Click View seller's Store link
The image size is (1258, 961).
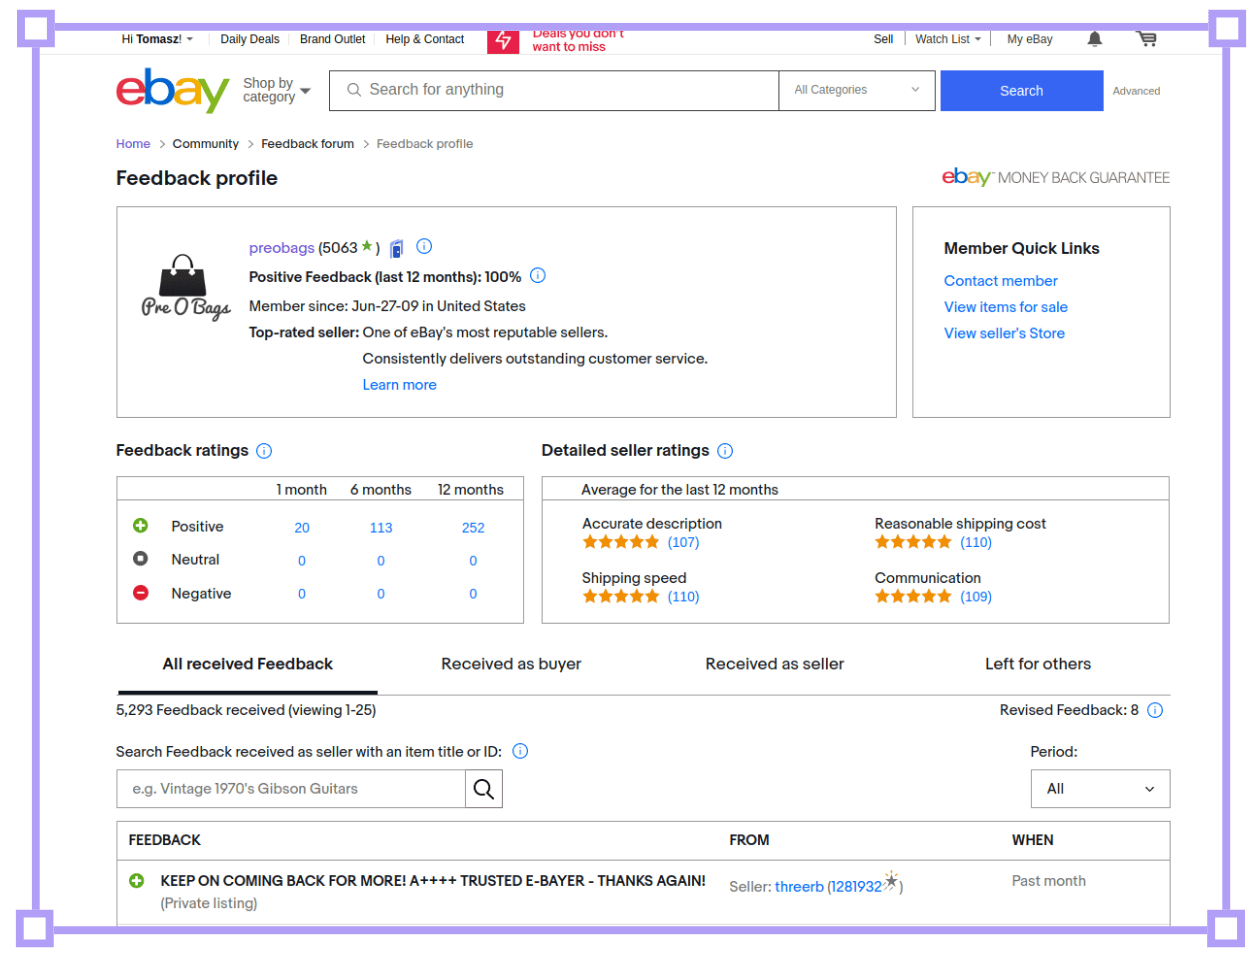coord(1004,333)
